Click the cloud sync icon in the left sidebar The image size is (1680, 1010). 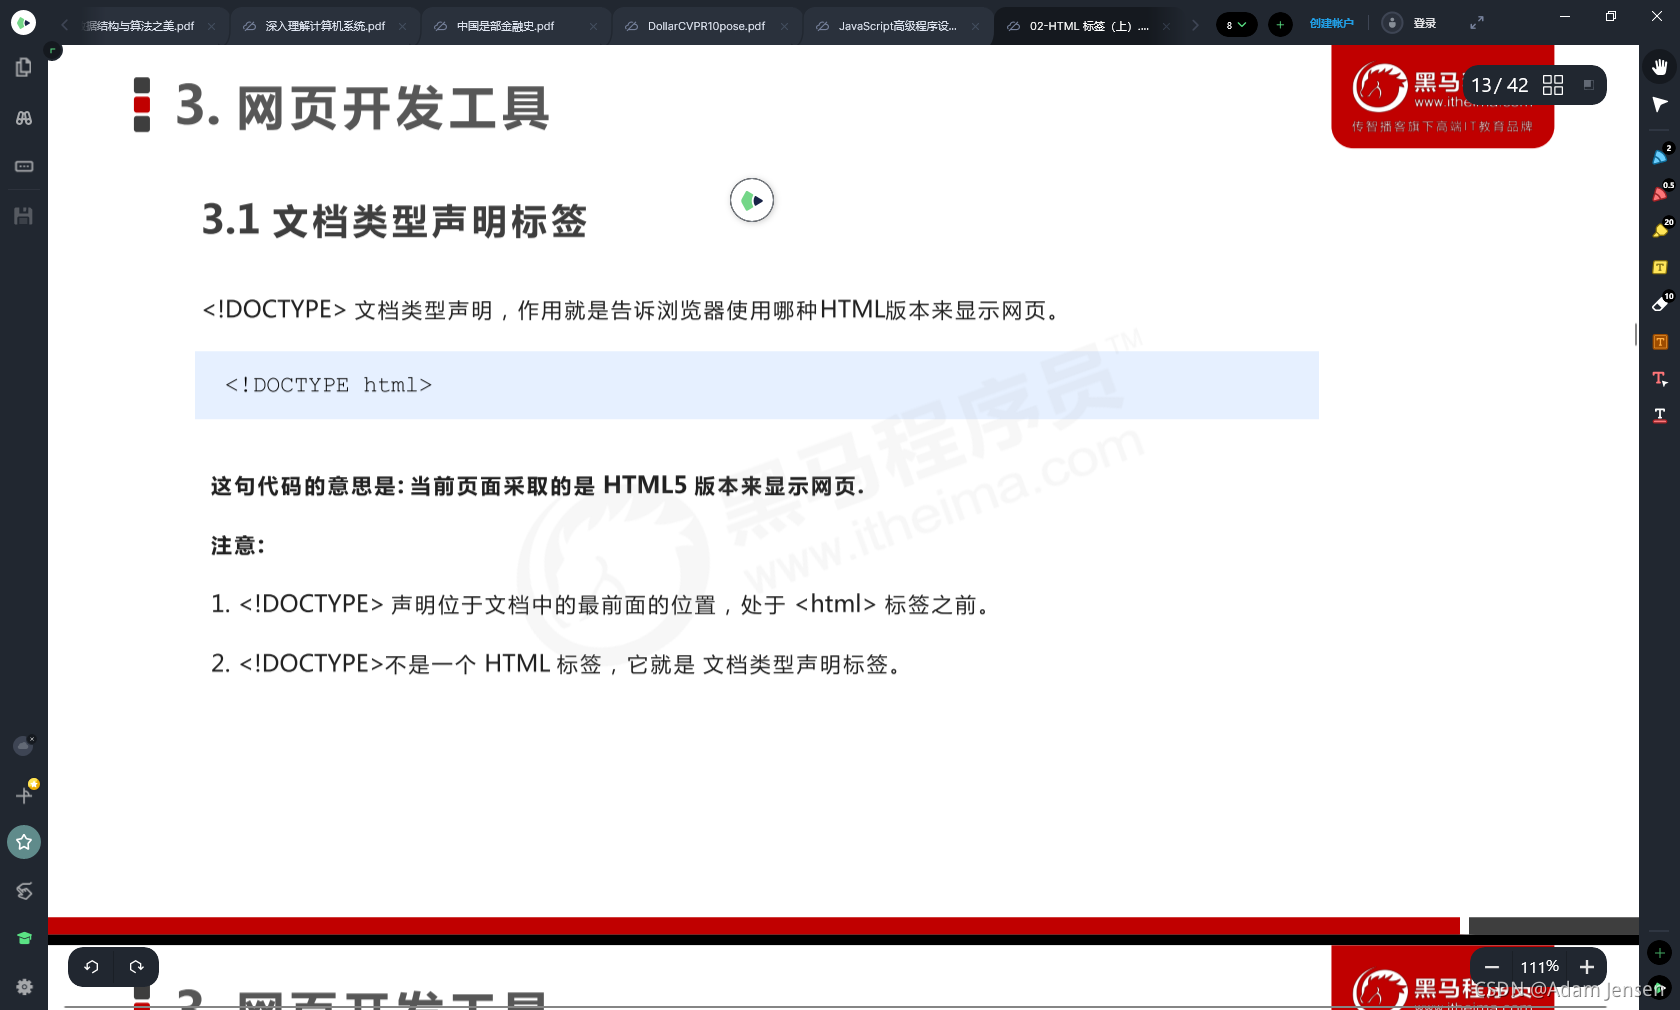tap(24, 745)
